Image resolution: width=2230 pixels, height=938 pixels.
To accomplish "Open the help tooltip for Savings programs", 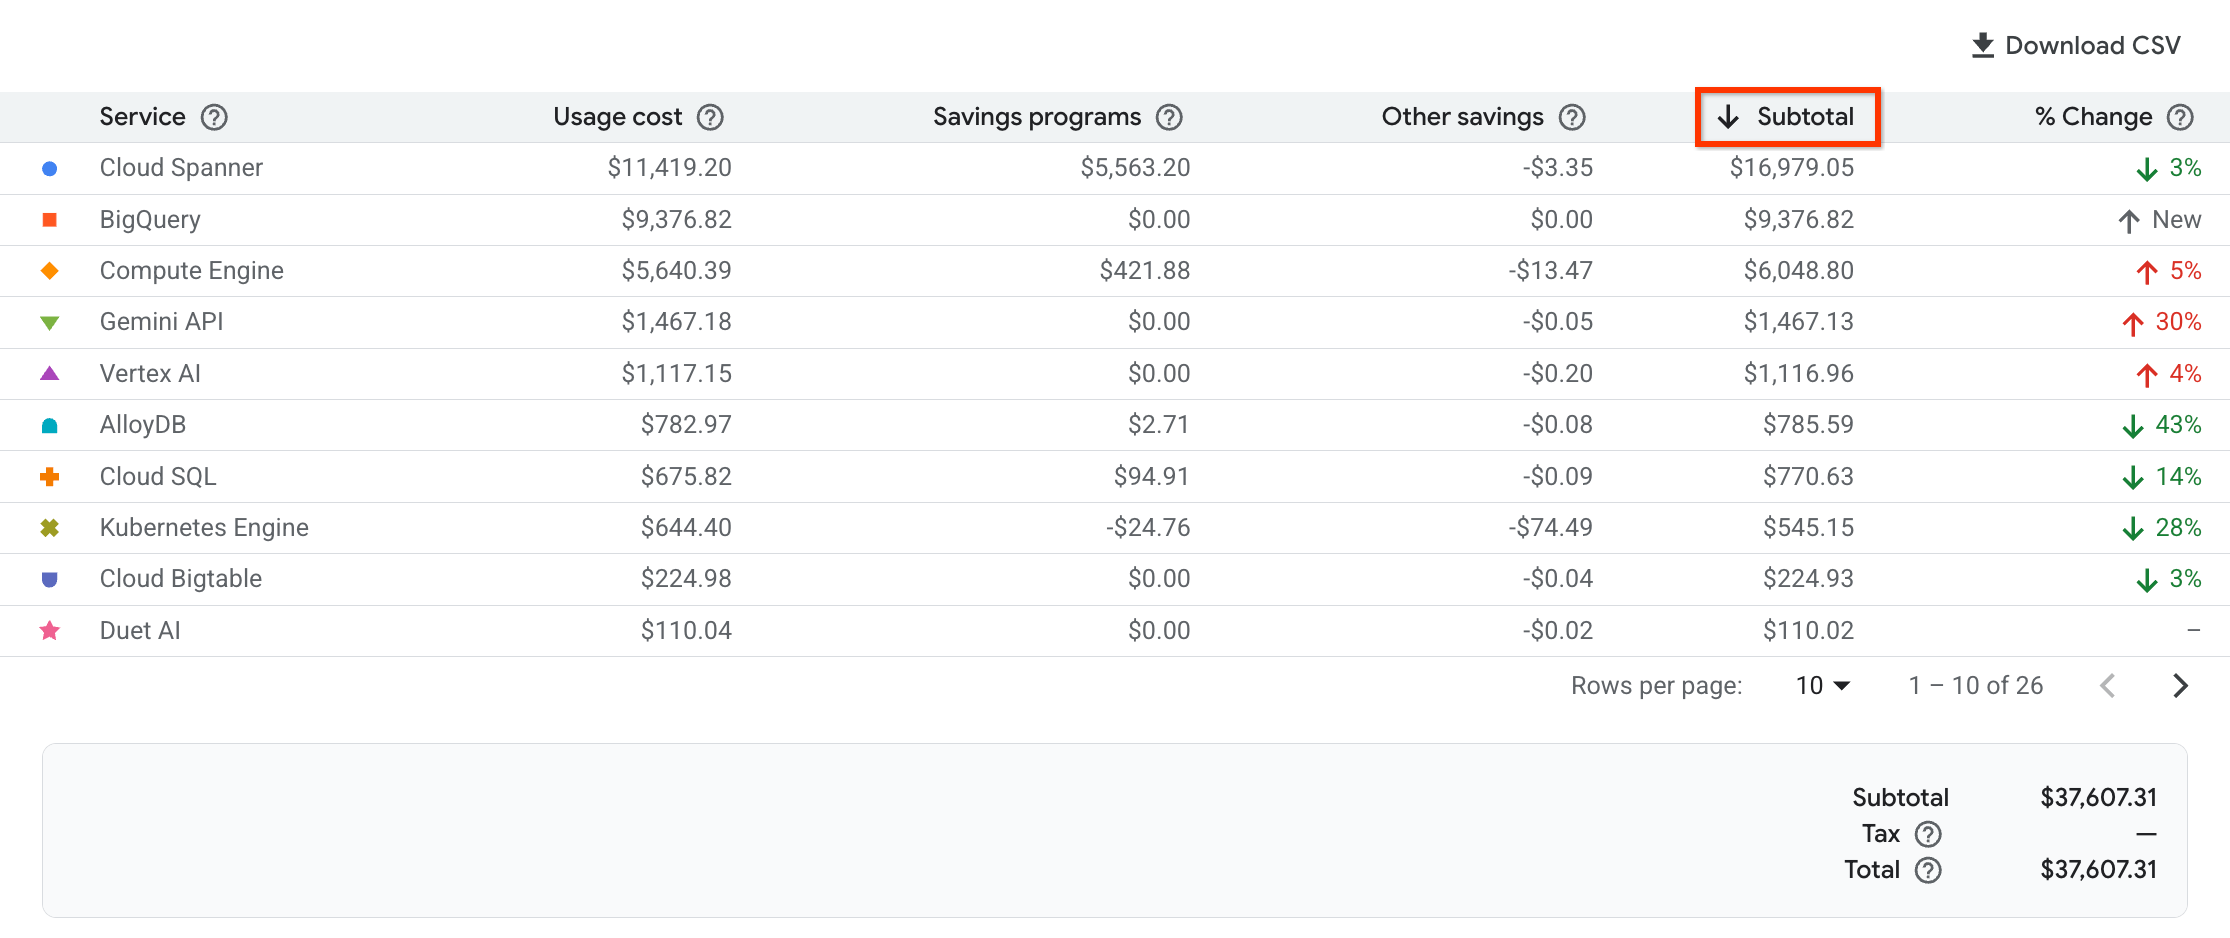I will tap(1170, 117).
